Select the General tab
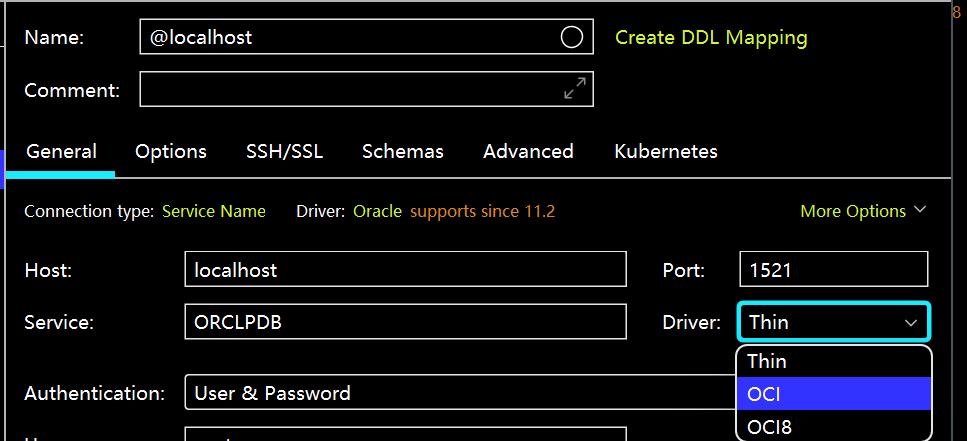Viewport: 967px width, 441px height. (61, 152)
